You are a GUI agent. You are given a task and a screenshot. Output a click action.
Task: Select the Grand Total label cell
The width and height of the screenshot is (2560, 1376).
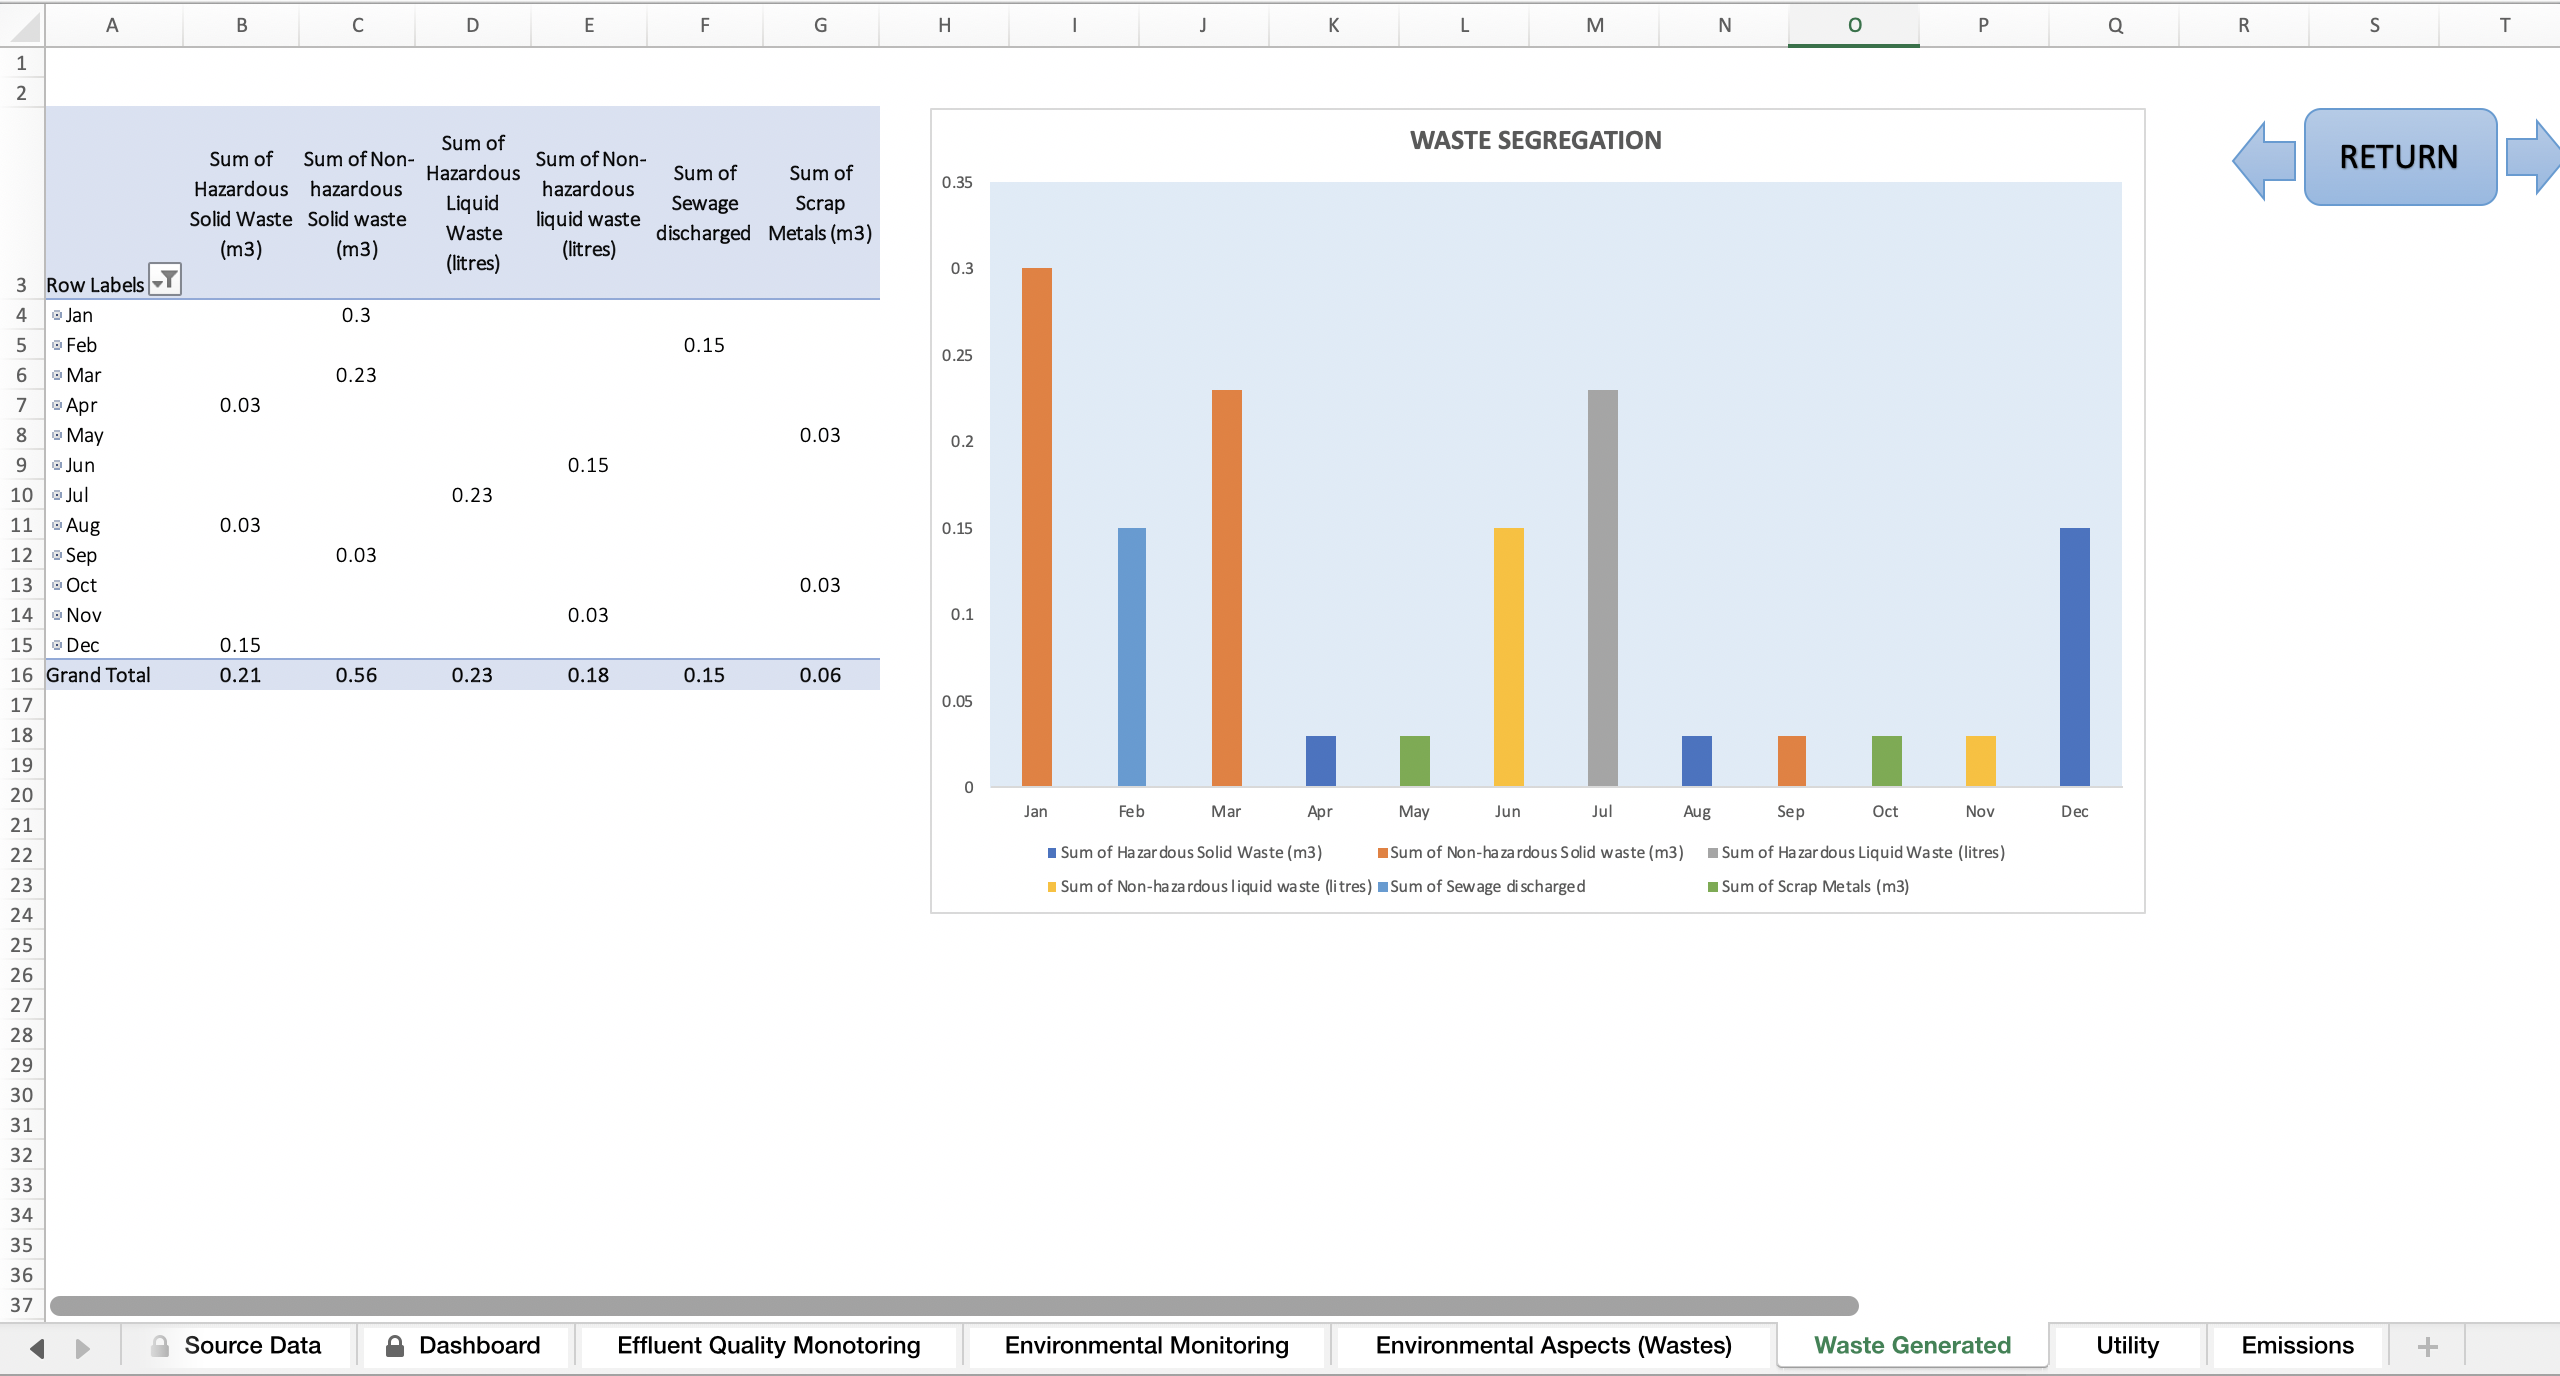114,675
